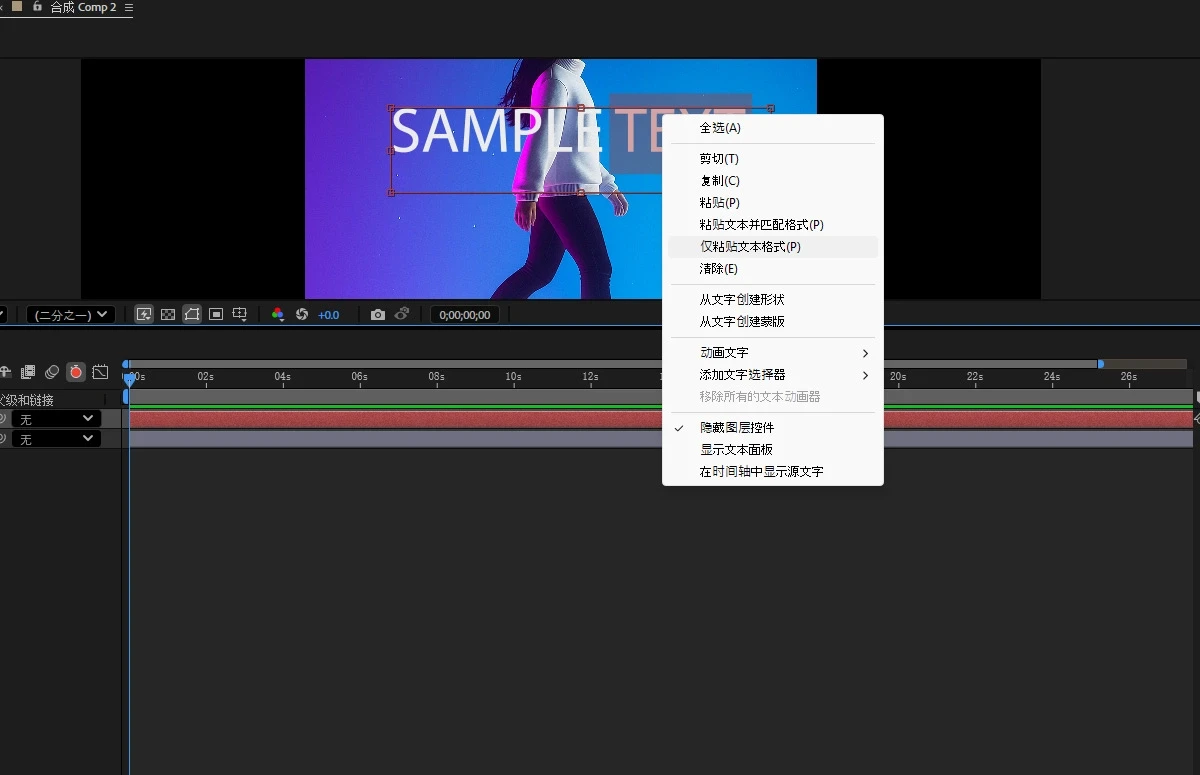Viewport: 1200px width, 775px height.
Task: Click the 0;00;00;00 preview timecode
Action: tap(465, 314)
